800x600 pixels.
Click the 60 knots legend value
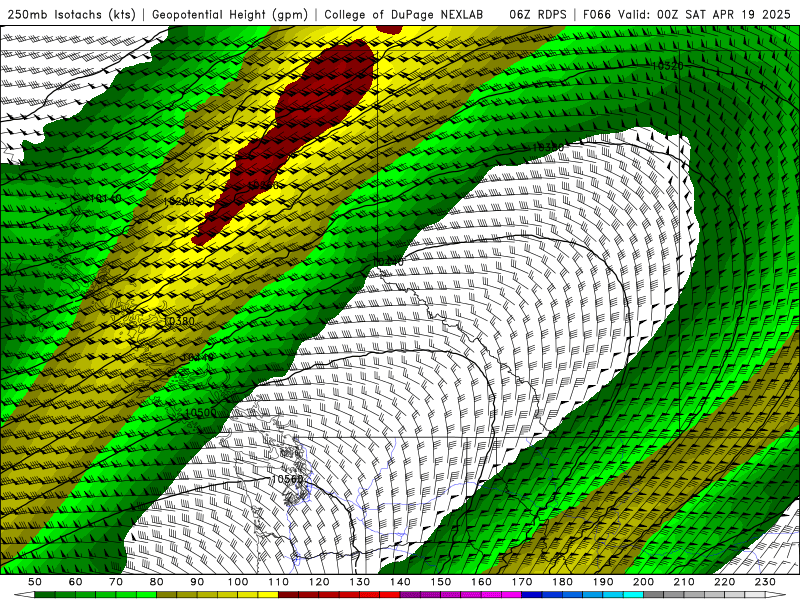[x=75, y=582]
